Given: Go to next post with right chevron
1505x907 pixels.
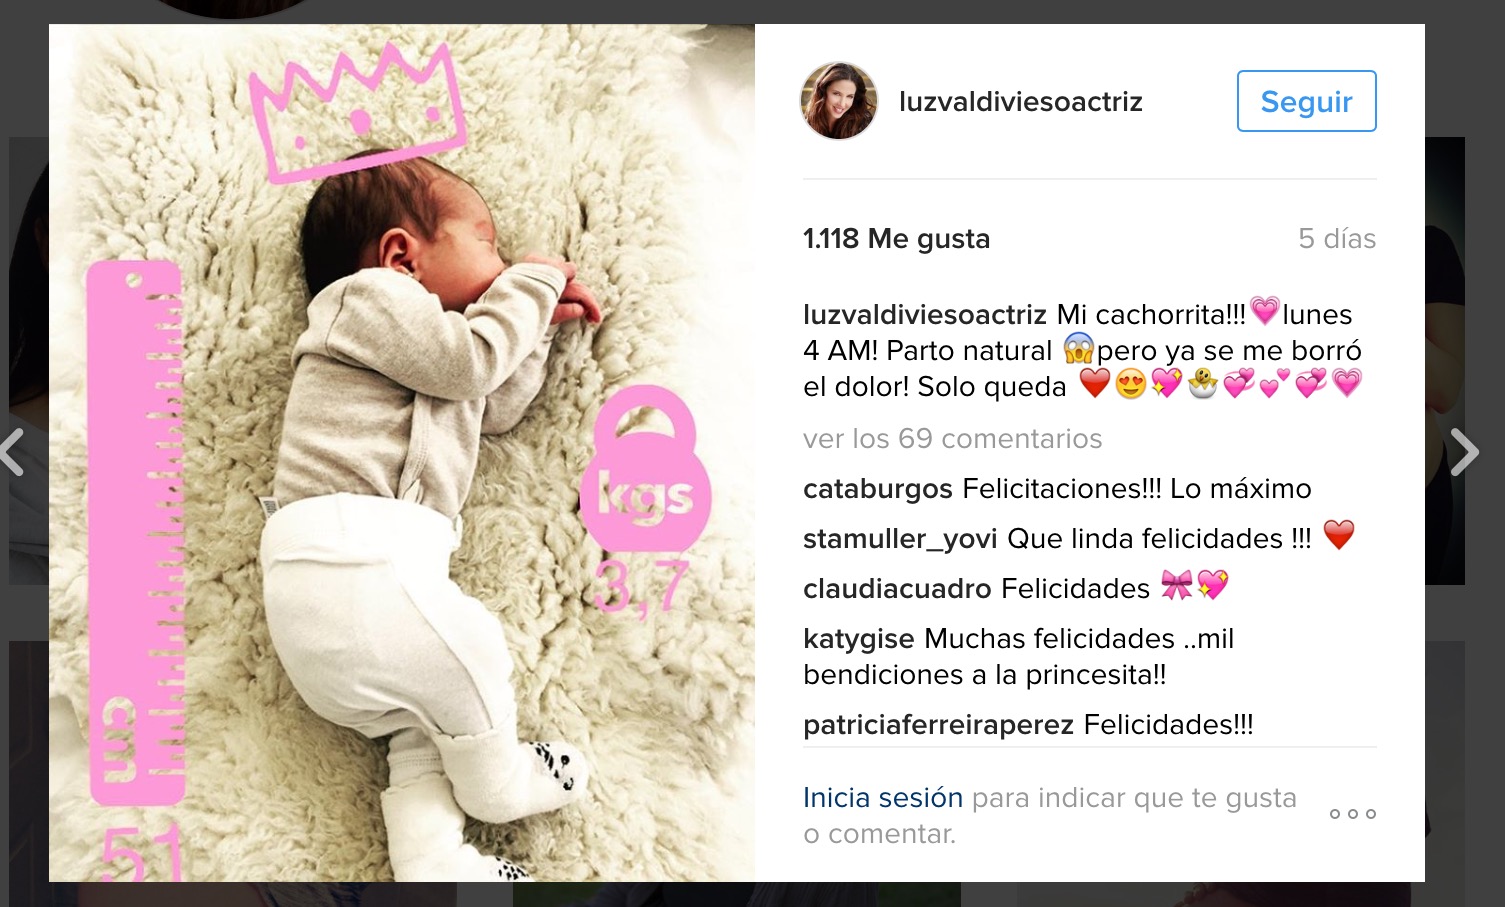Looking at the screenshot, I should click(1464, 452).
